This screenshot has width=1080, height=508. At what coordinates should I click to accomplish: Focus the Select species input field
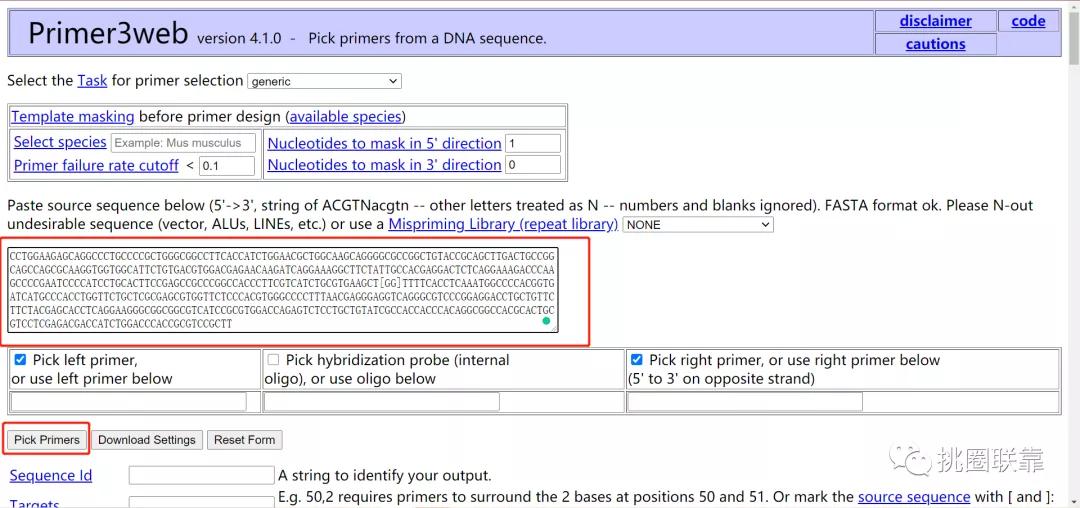[183, 143]
